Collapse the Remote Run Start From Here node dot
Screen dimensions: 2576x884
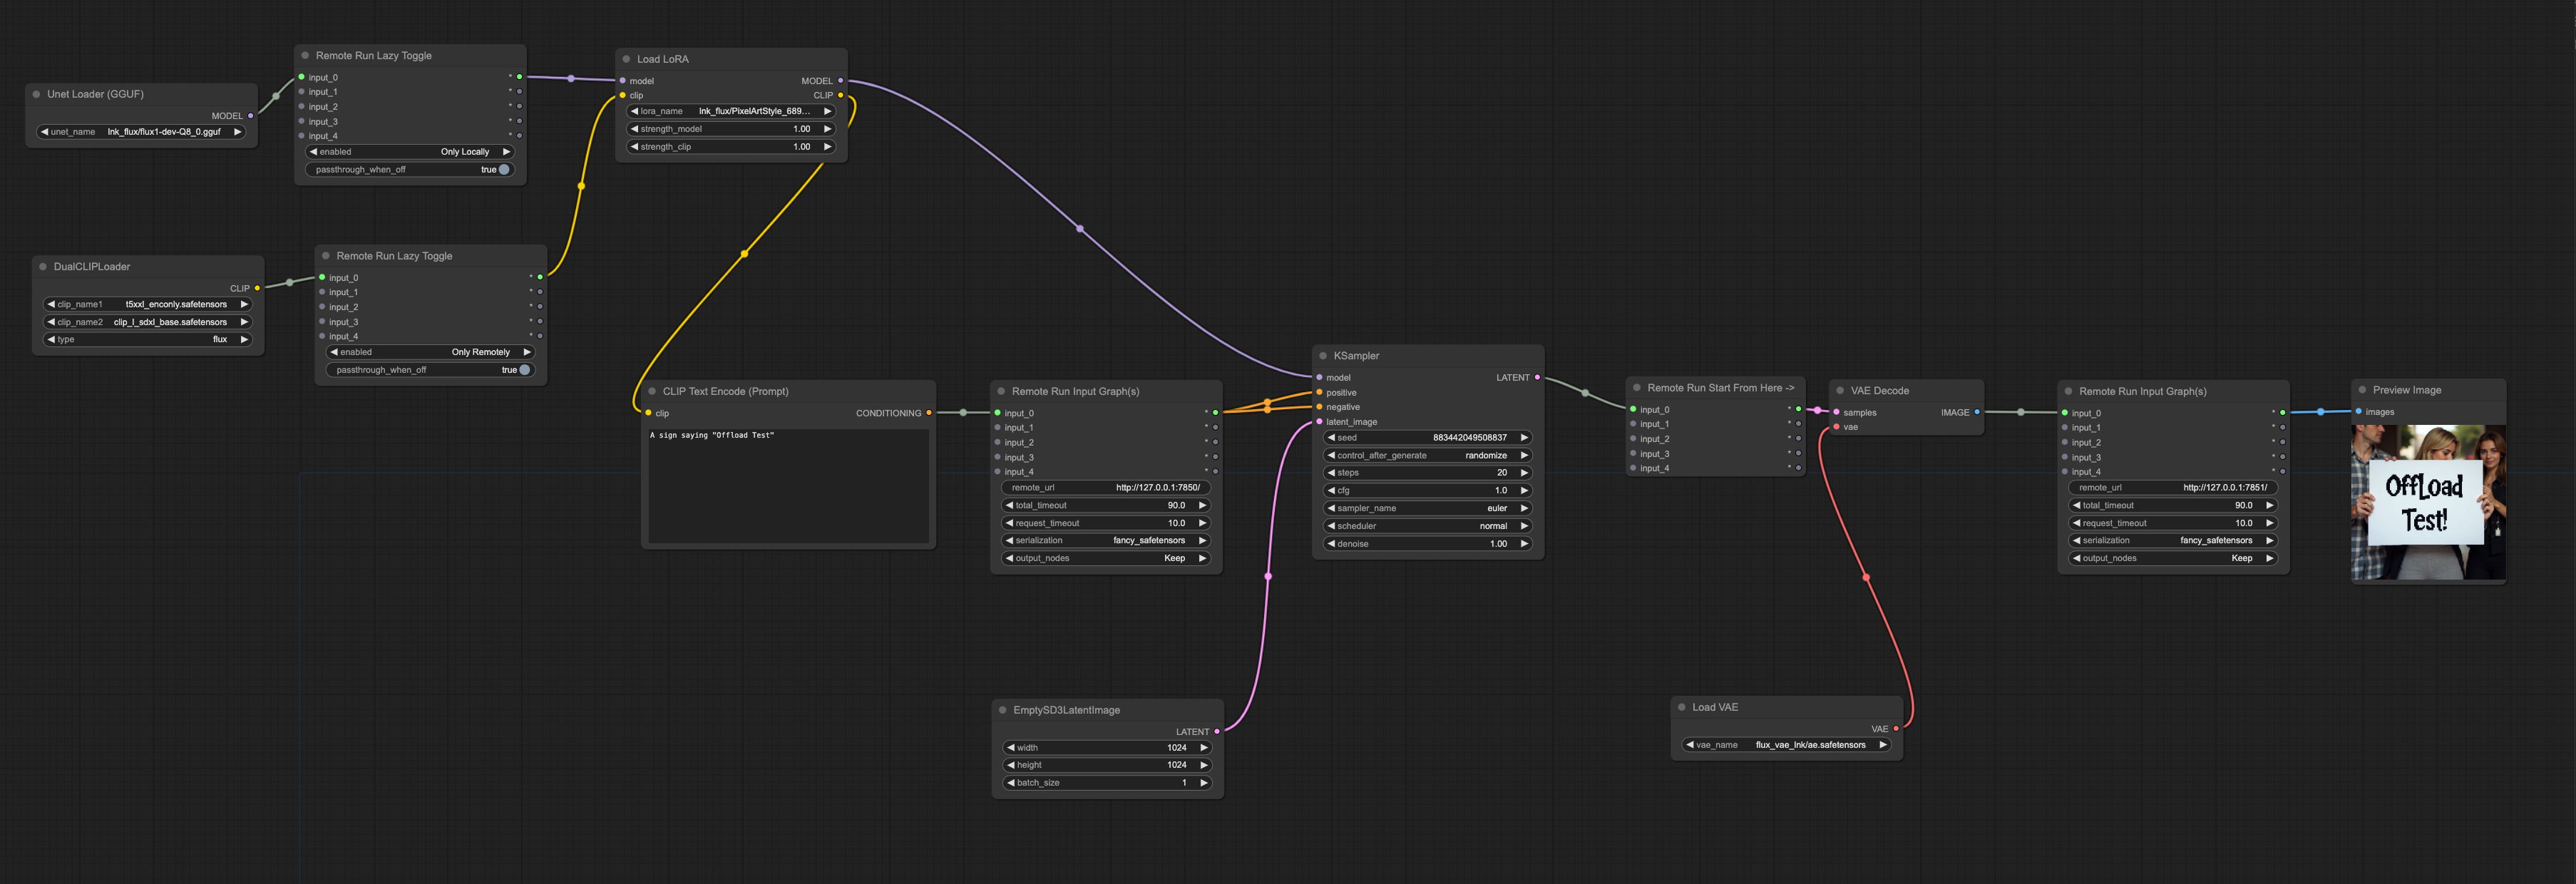1637,388
